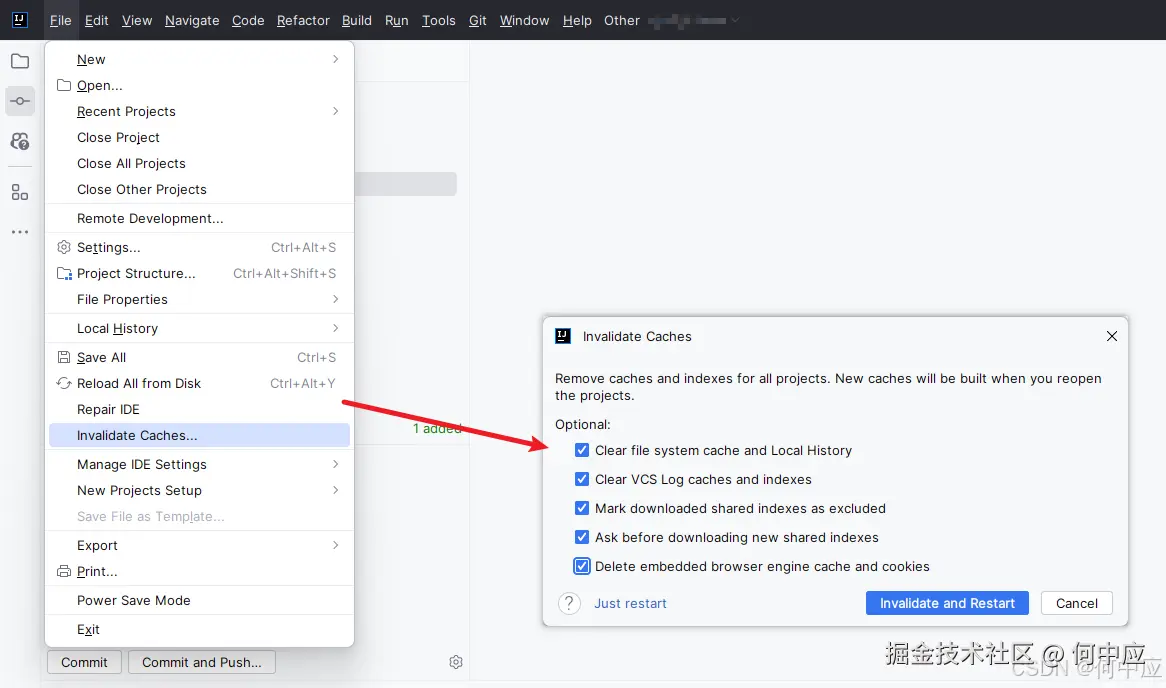Toggle Ask before downloading new shared indexes
Screen dimensions: 1166x688
(582, 537)
